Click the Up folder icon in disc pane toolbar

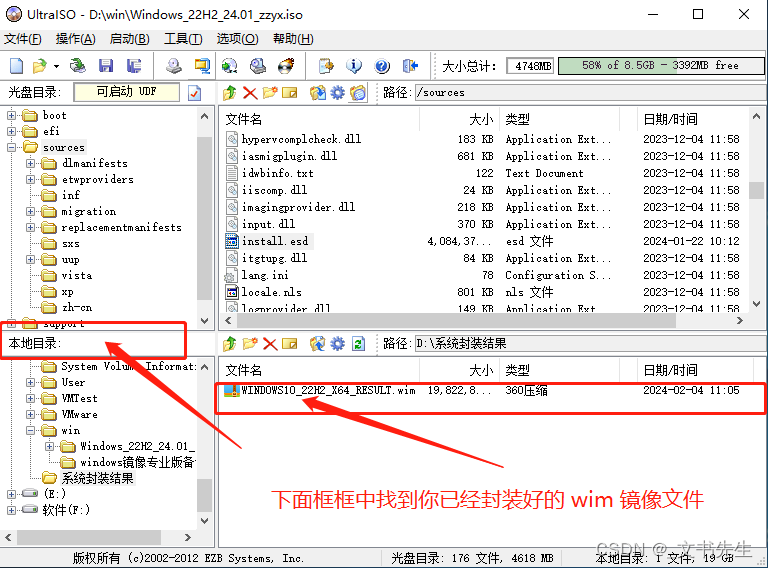pos(229,93)
